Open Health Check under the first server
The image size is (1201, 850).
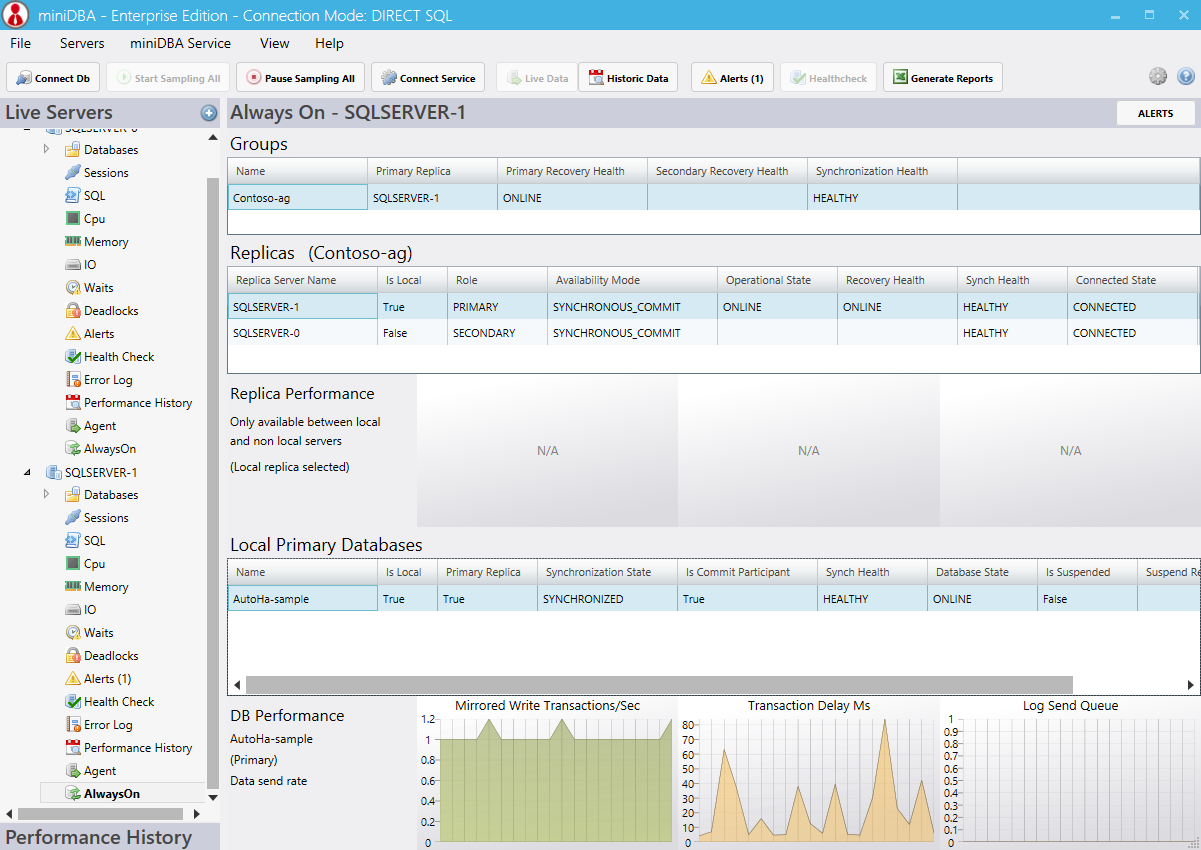[109, 357]
